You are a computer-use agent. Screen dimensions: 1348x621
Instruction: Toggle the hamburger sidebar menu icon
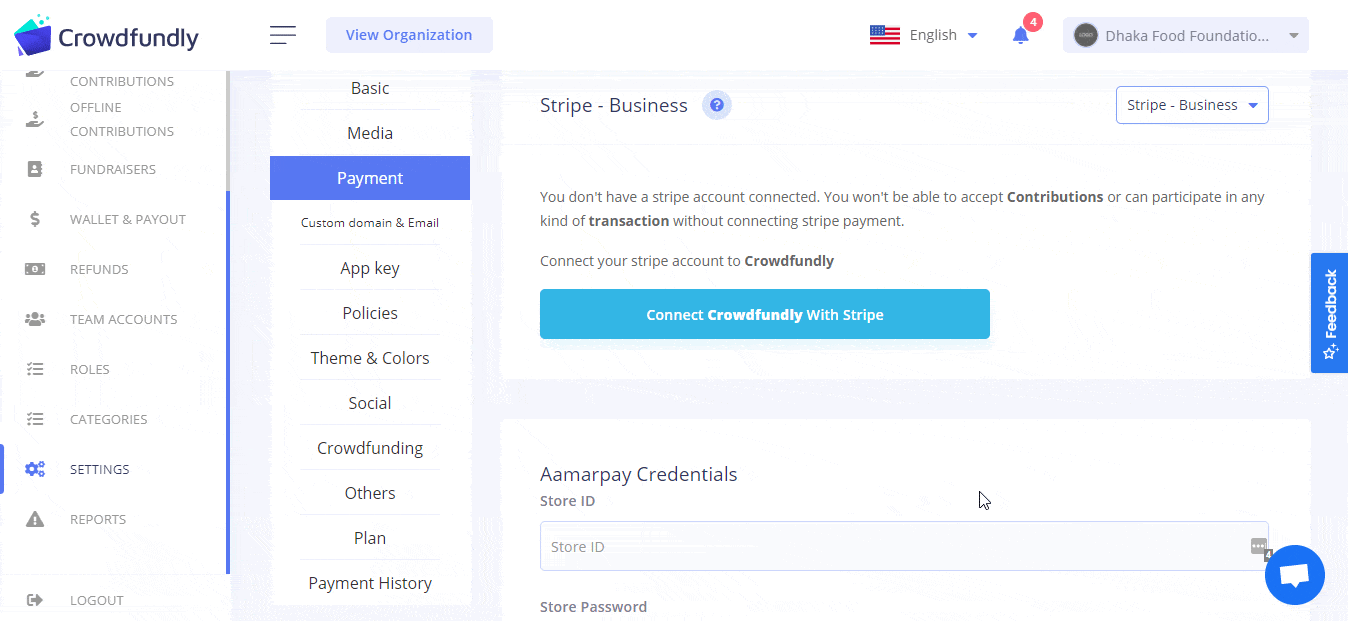[x=283, y=35]
